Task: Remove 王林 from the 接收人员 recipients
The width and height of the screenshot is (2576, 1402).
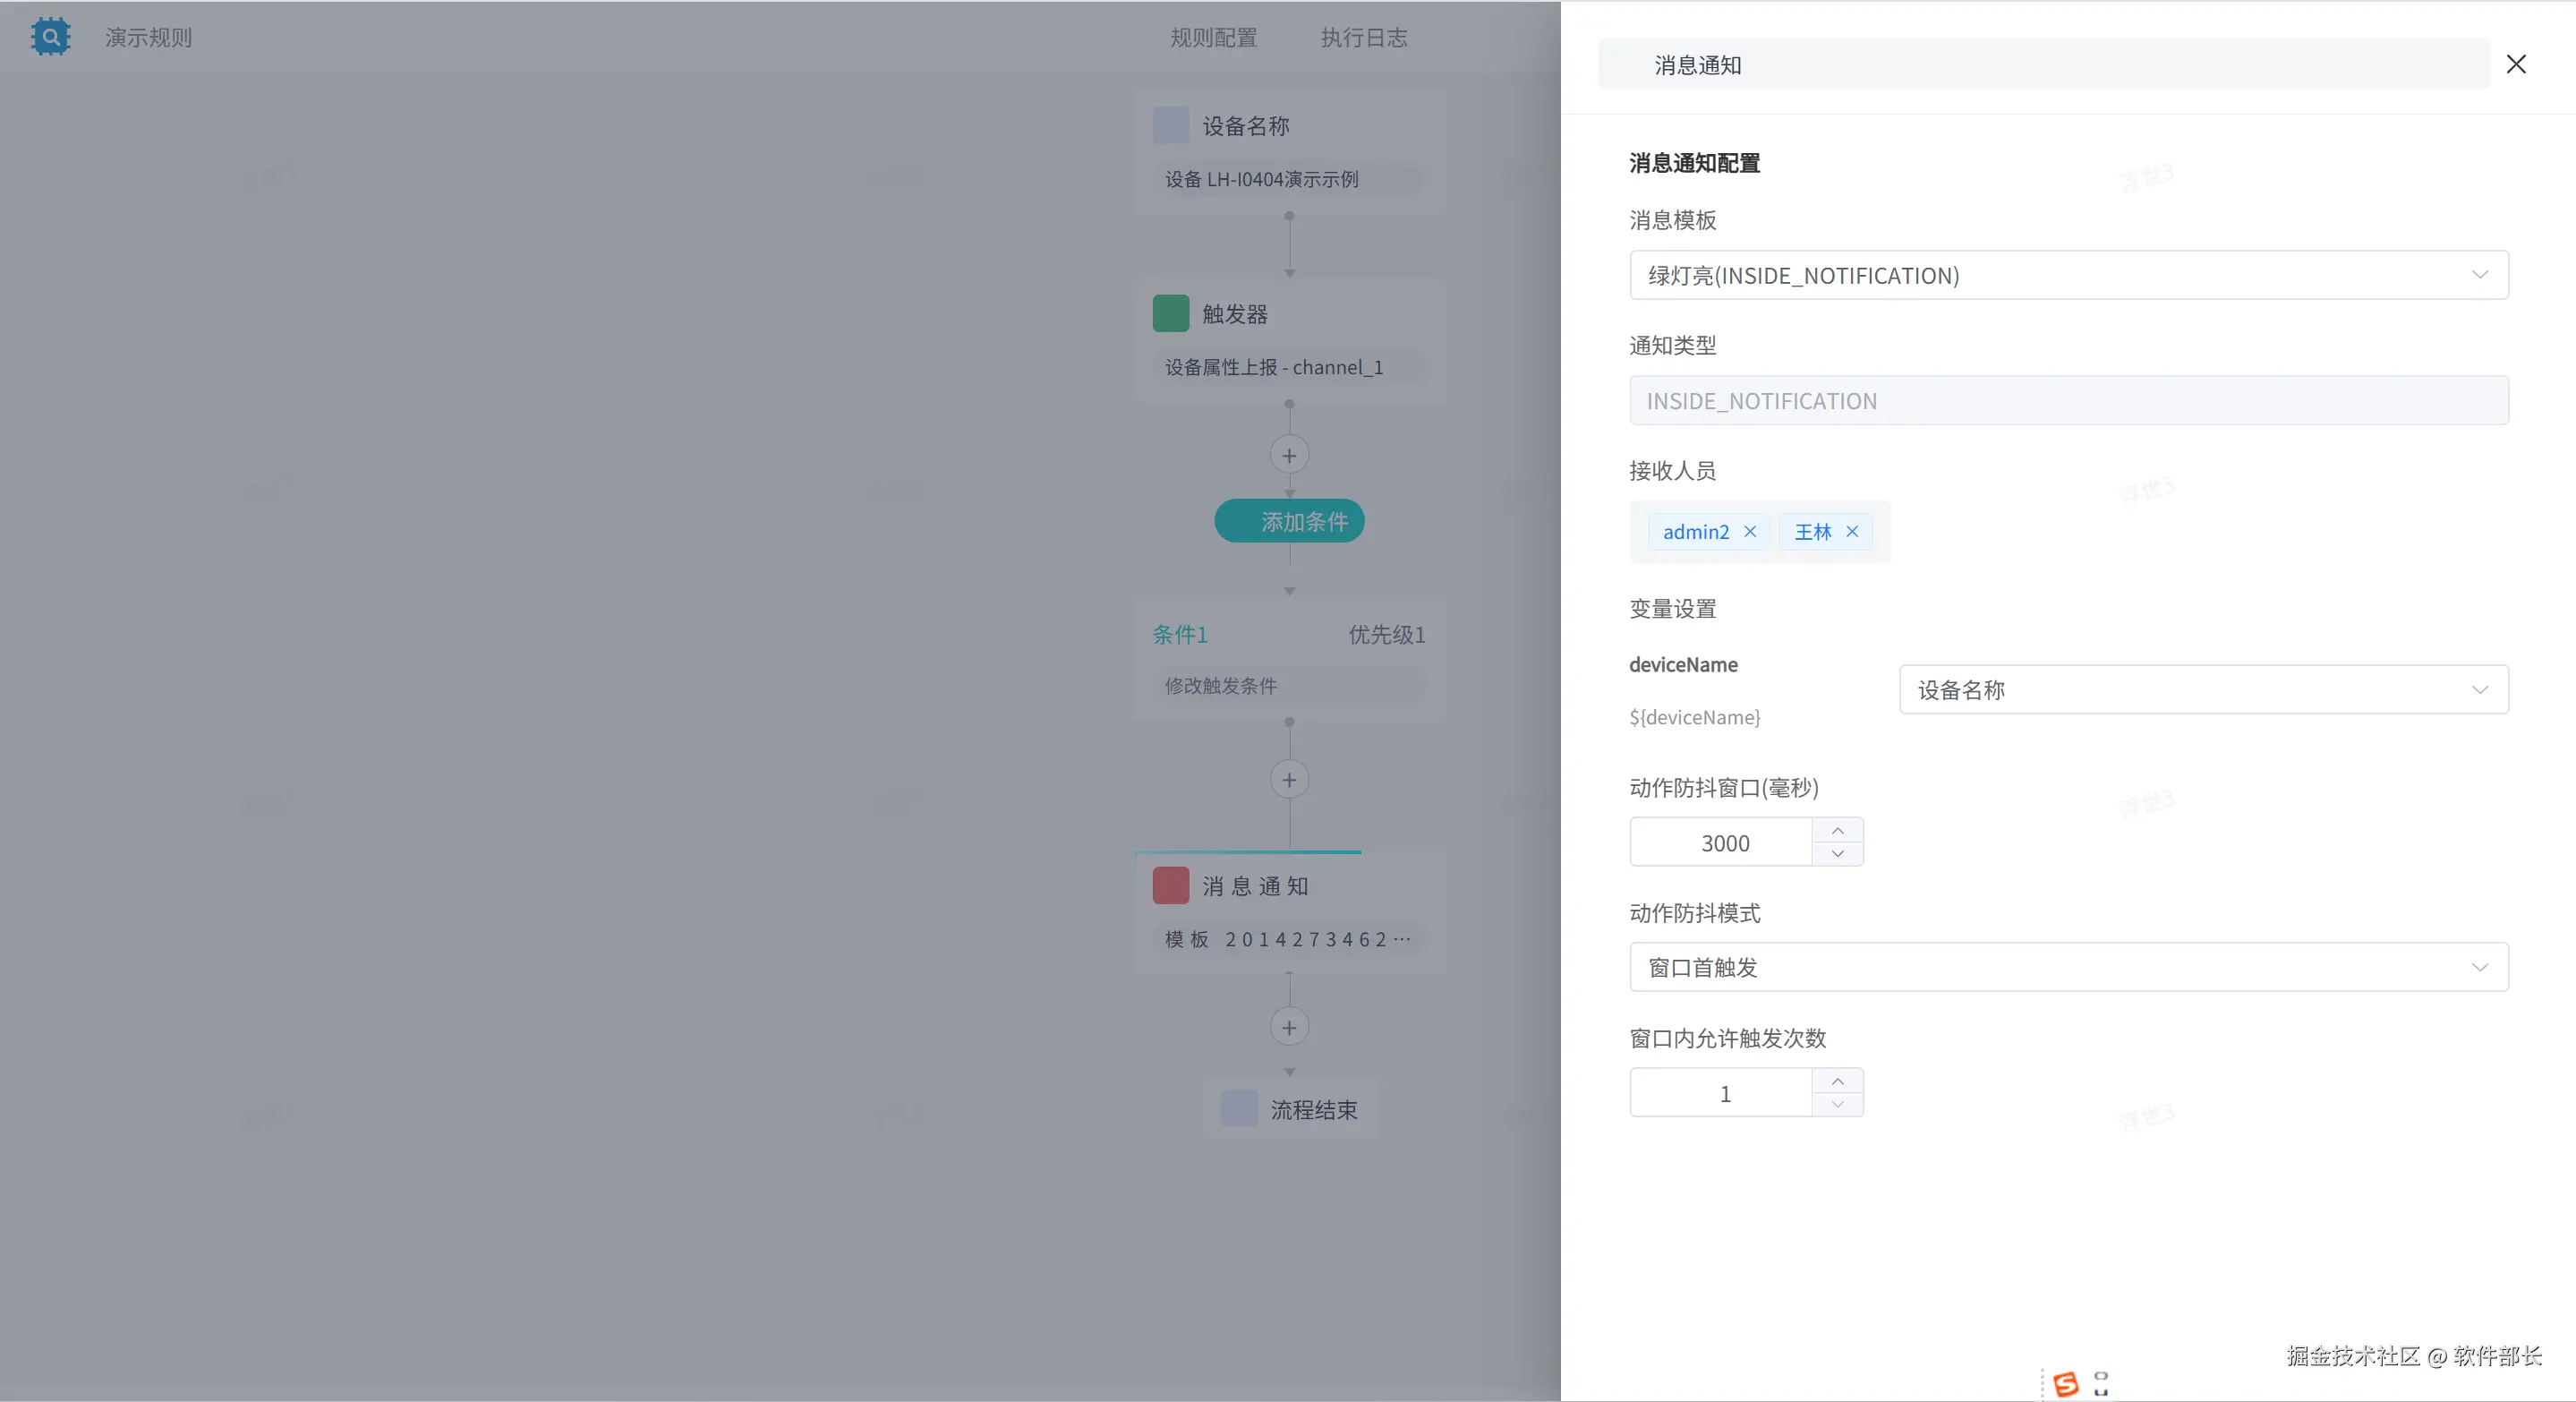Action: [1851, 532]
